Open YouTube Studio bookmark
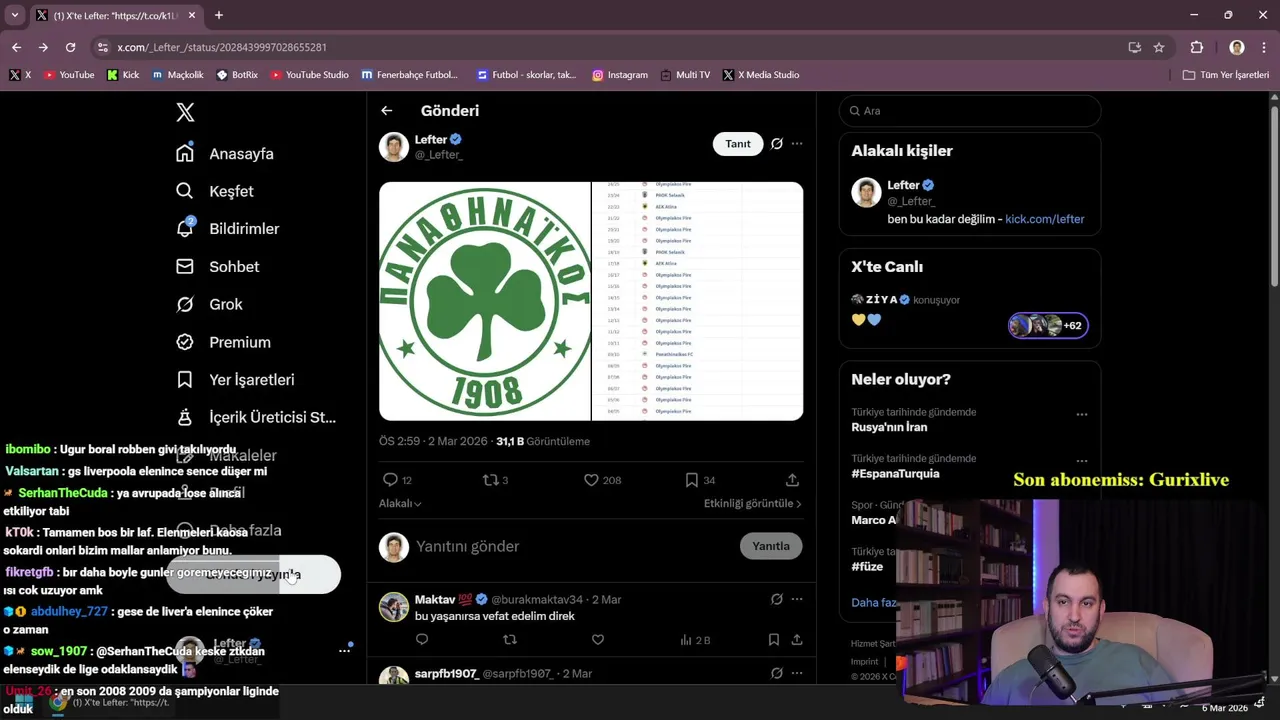Viewport: 1280px width, 720px height. click(310, 75)
